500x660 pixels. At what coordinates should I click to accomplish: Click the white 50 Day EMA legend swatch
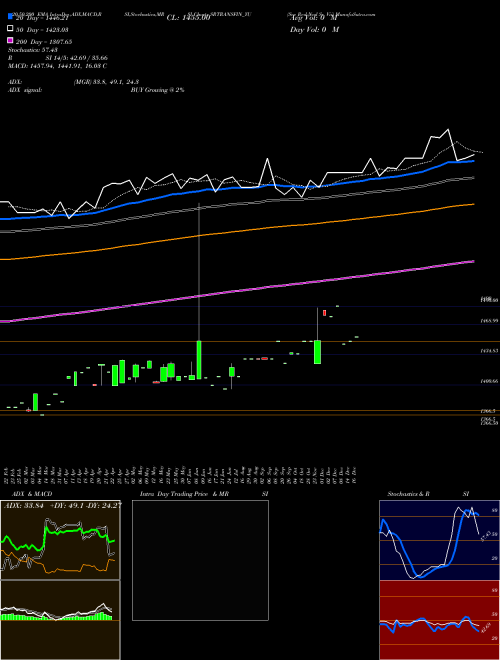click(10, 29)
